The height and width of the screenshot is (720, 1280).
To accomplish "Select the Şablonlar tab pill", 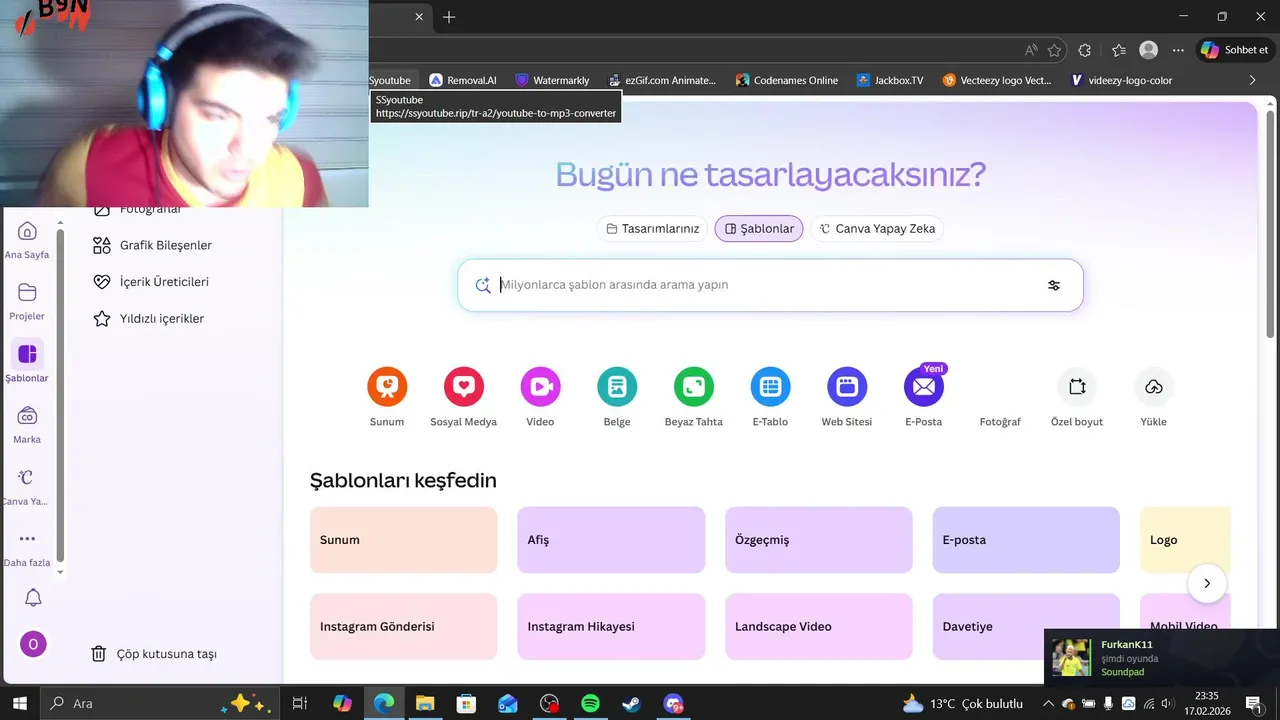I will [759, 229].
